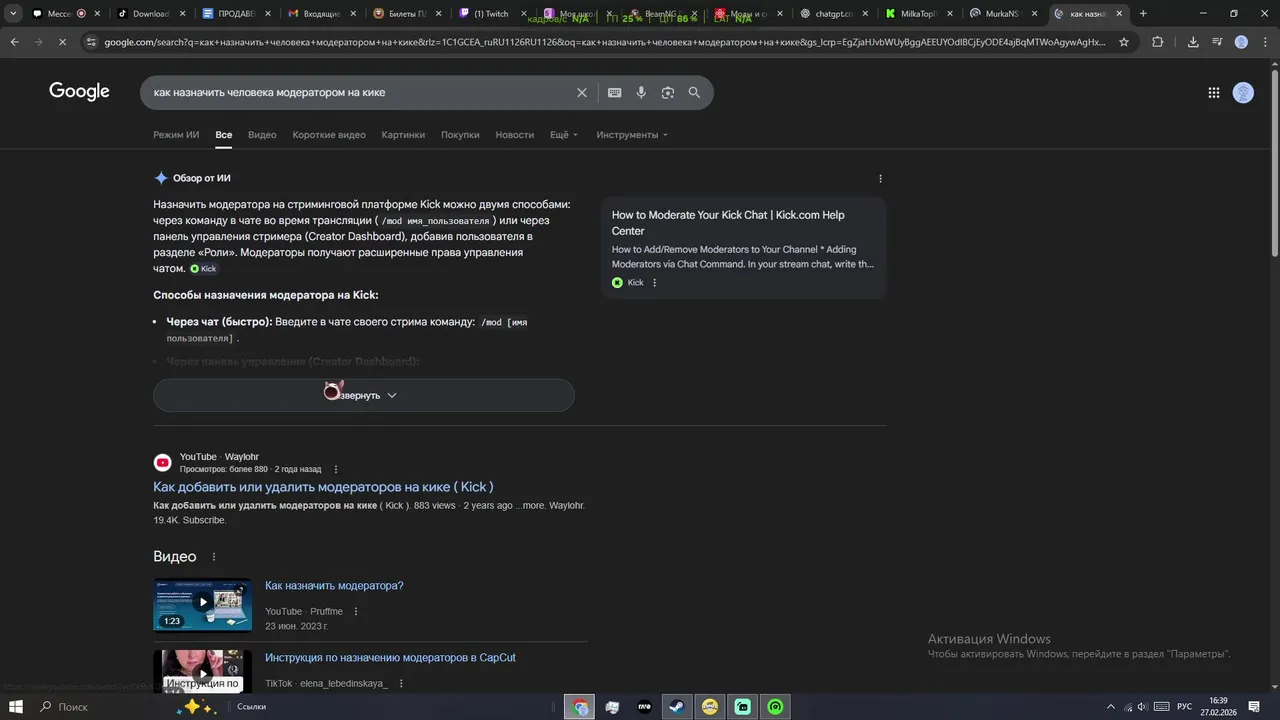This screenshot has height=720, width=1280.
Task: Open volume control in system tray
Action: tap(1142, 707)
